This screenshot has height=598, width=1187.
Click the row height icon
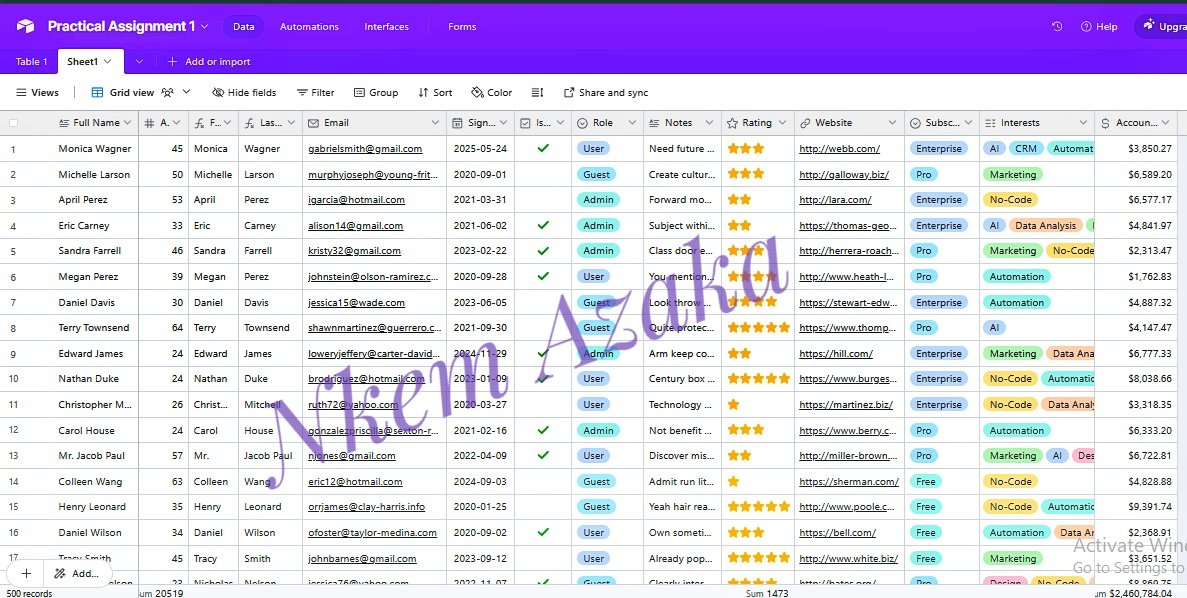537,92
